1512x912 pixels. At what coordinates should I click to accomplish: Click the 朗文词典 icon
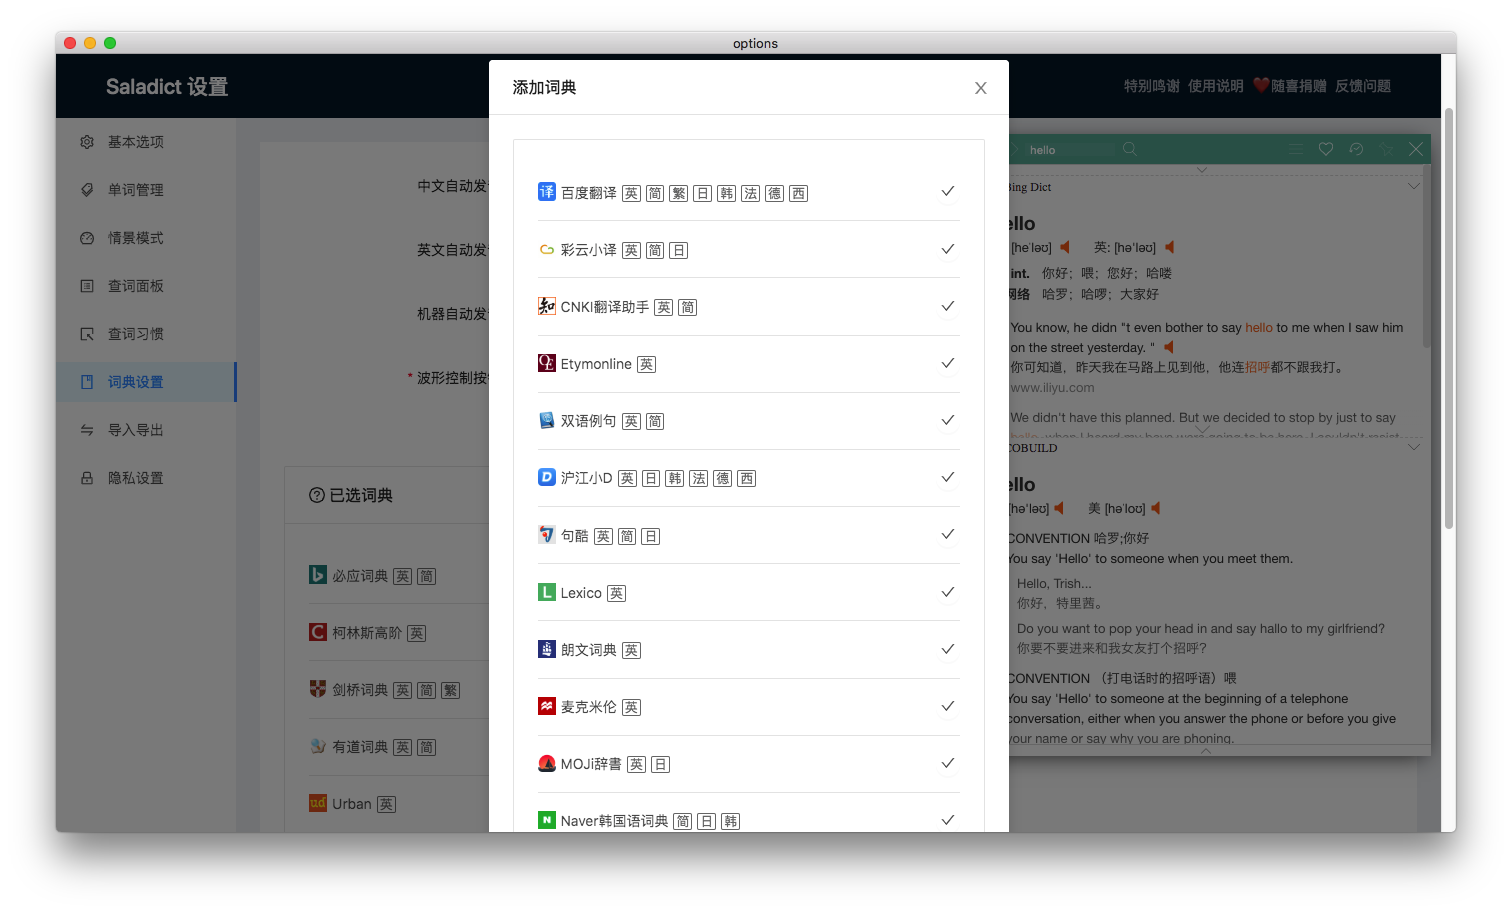click(547, 649)
